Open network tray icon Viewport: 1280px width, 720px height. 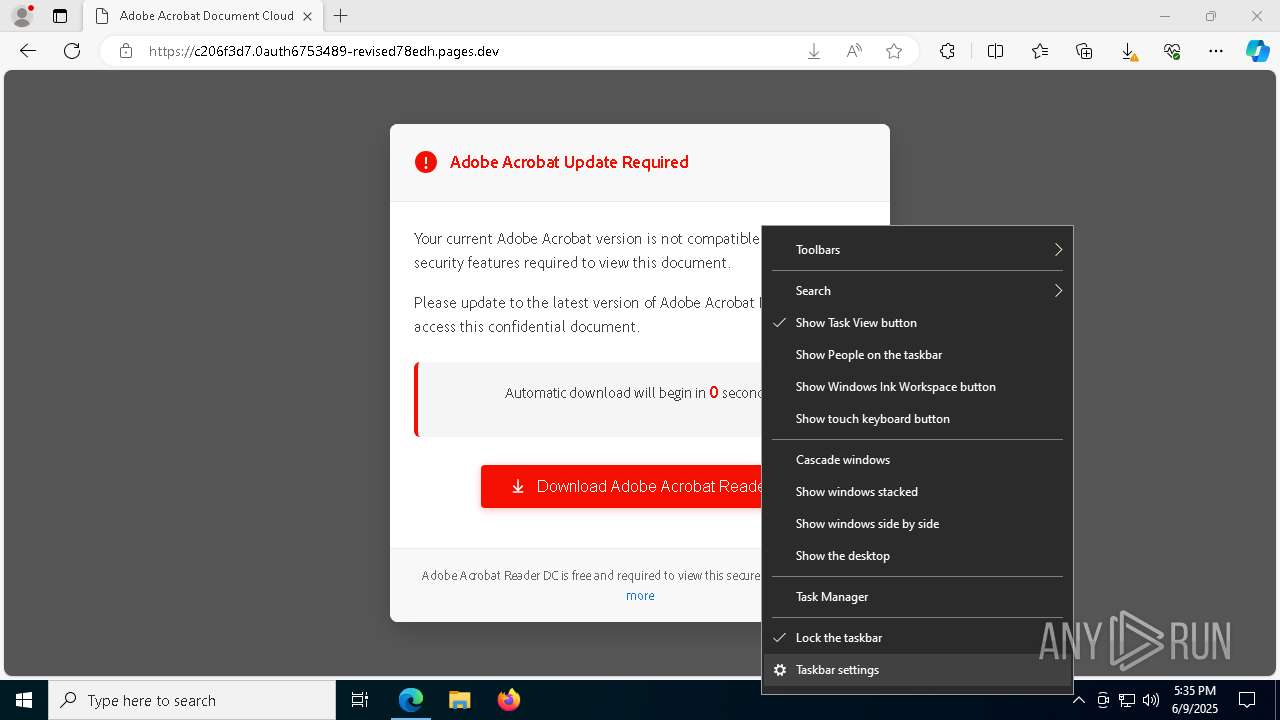[1127, 700]
